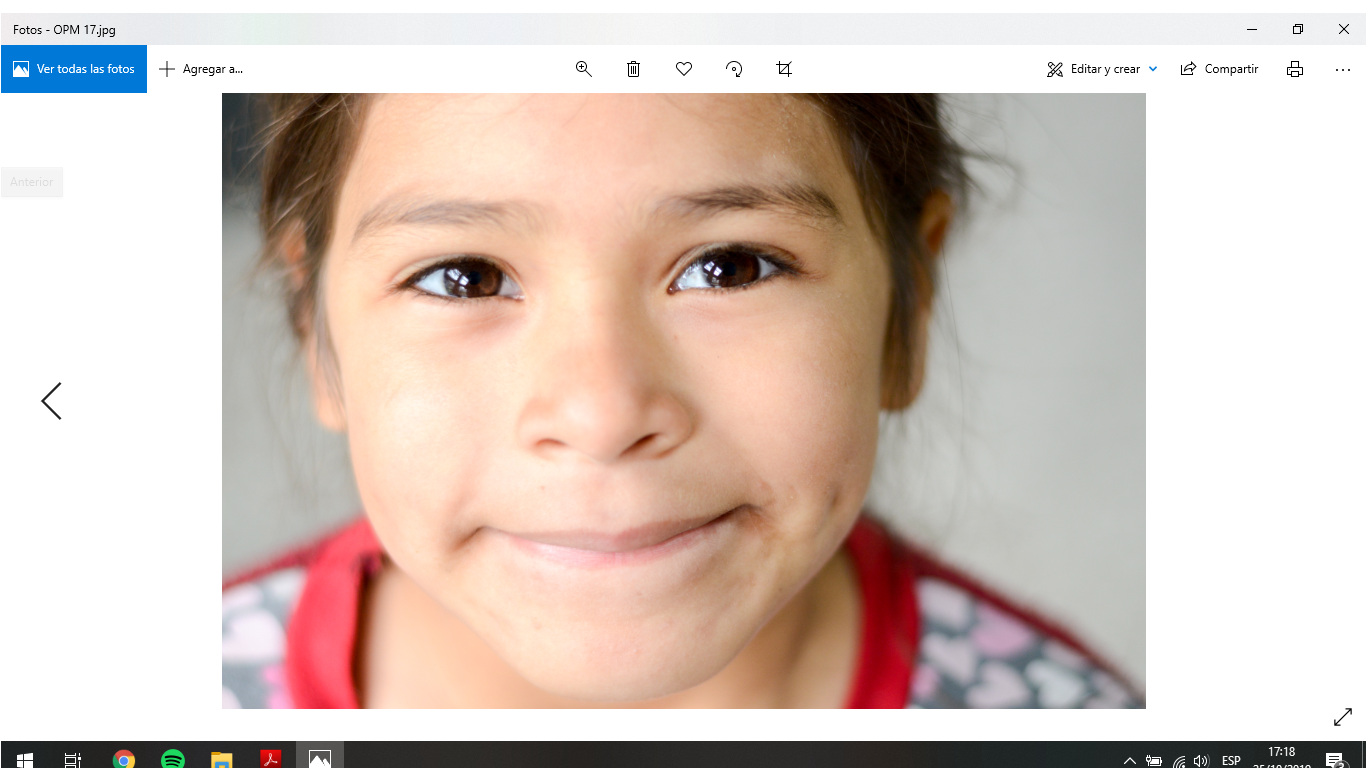
Task: Open Spotify from the taskbar
Action: 172,759
